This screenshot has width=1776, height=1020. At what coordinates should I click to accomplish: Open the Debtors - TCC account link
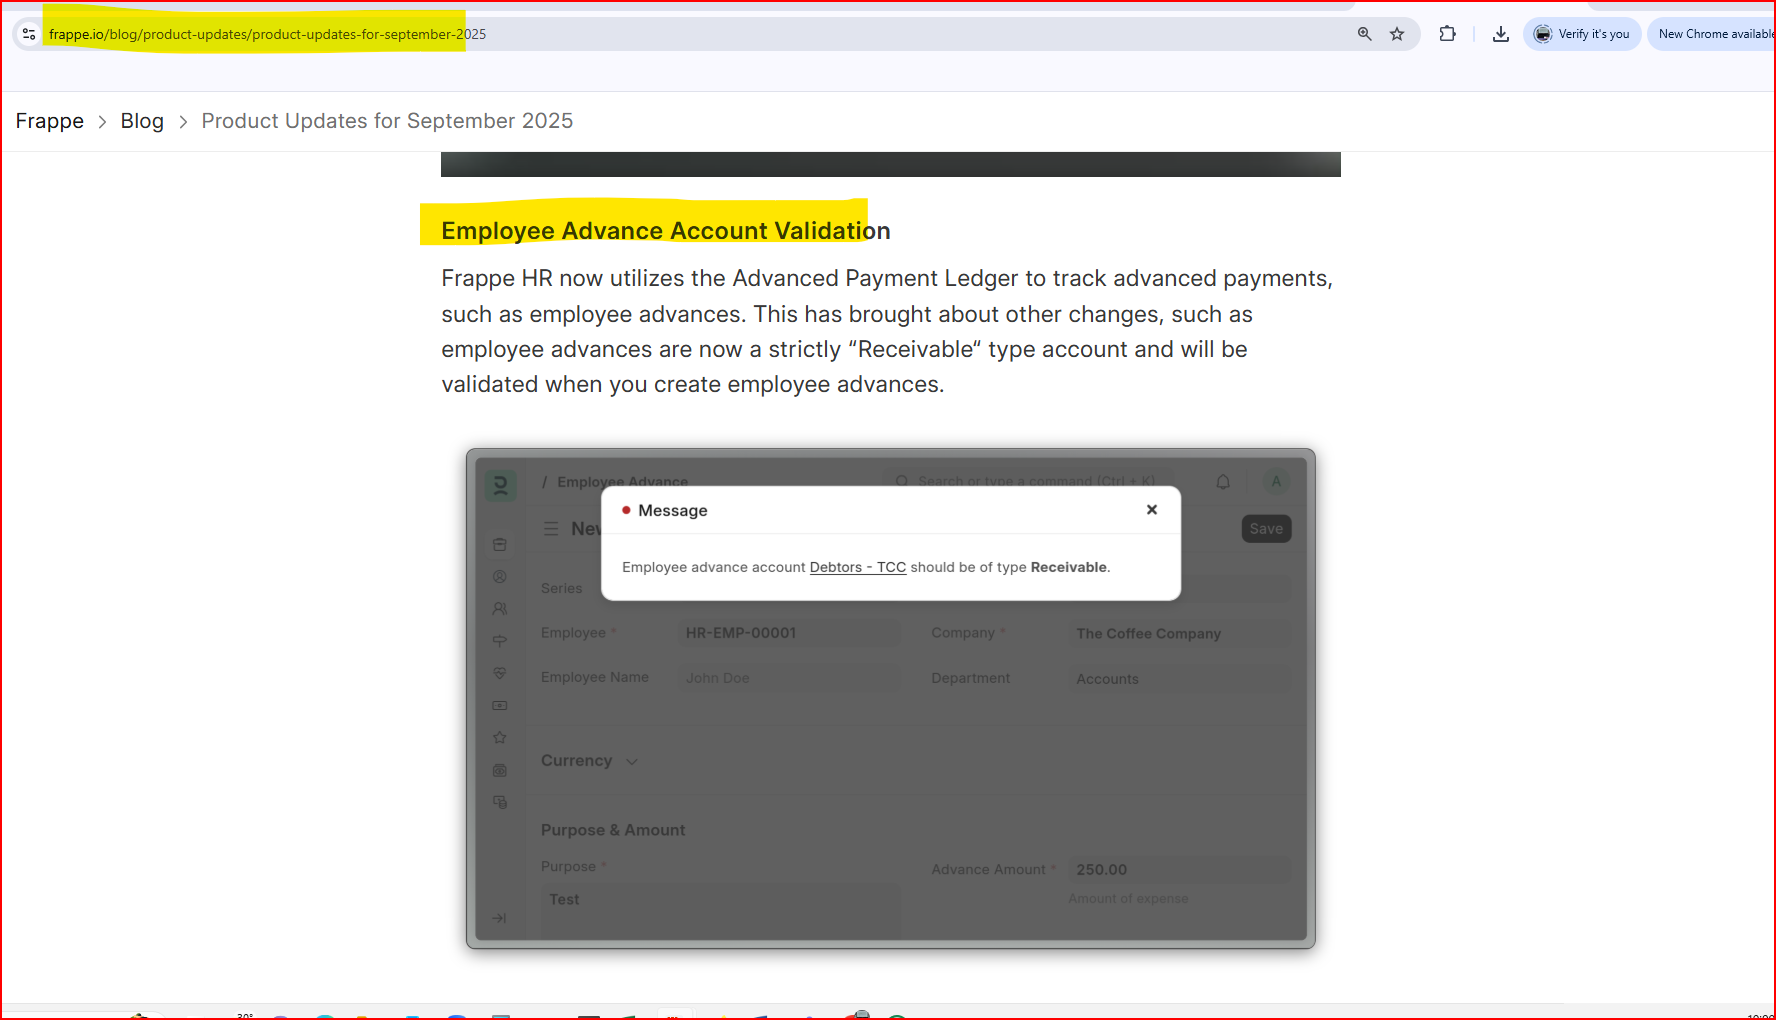click(x=857, y=567)
